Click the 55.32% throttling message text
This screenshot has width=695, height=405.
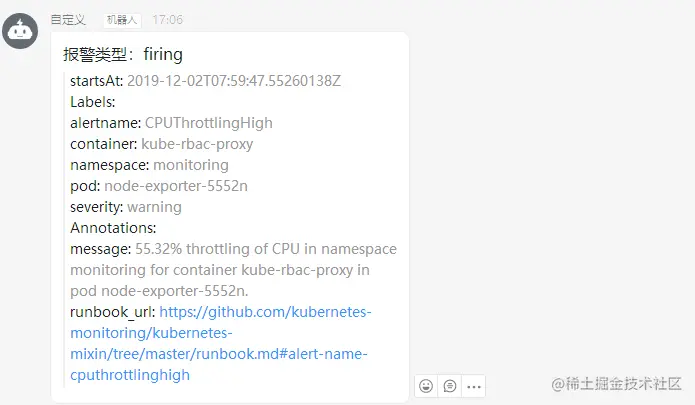[x=265, y=249]
